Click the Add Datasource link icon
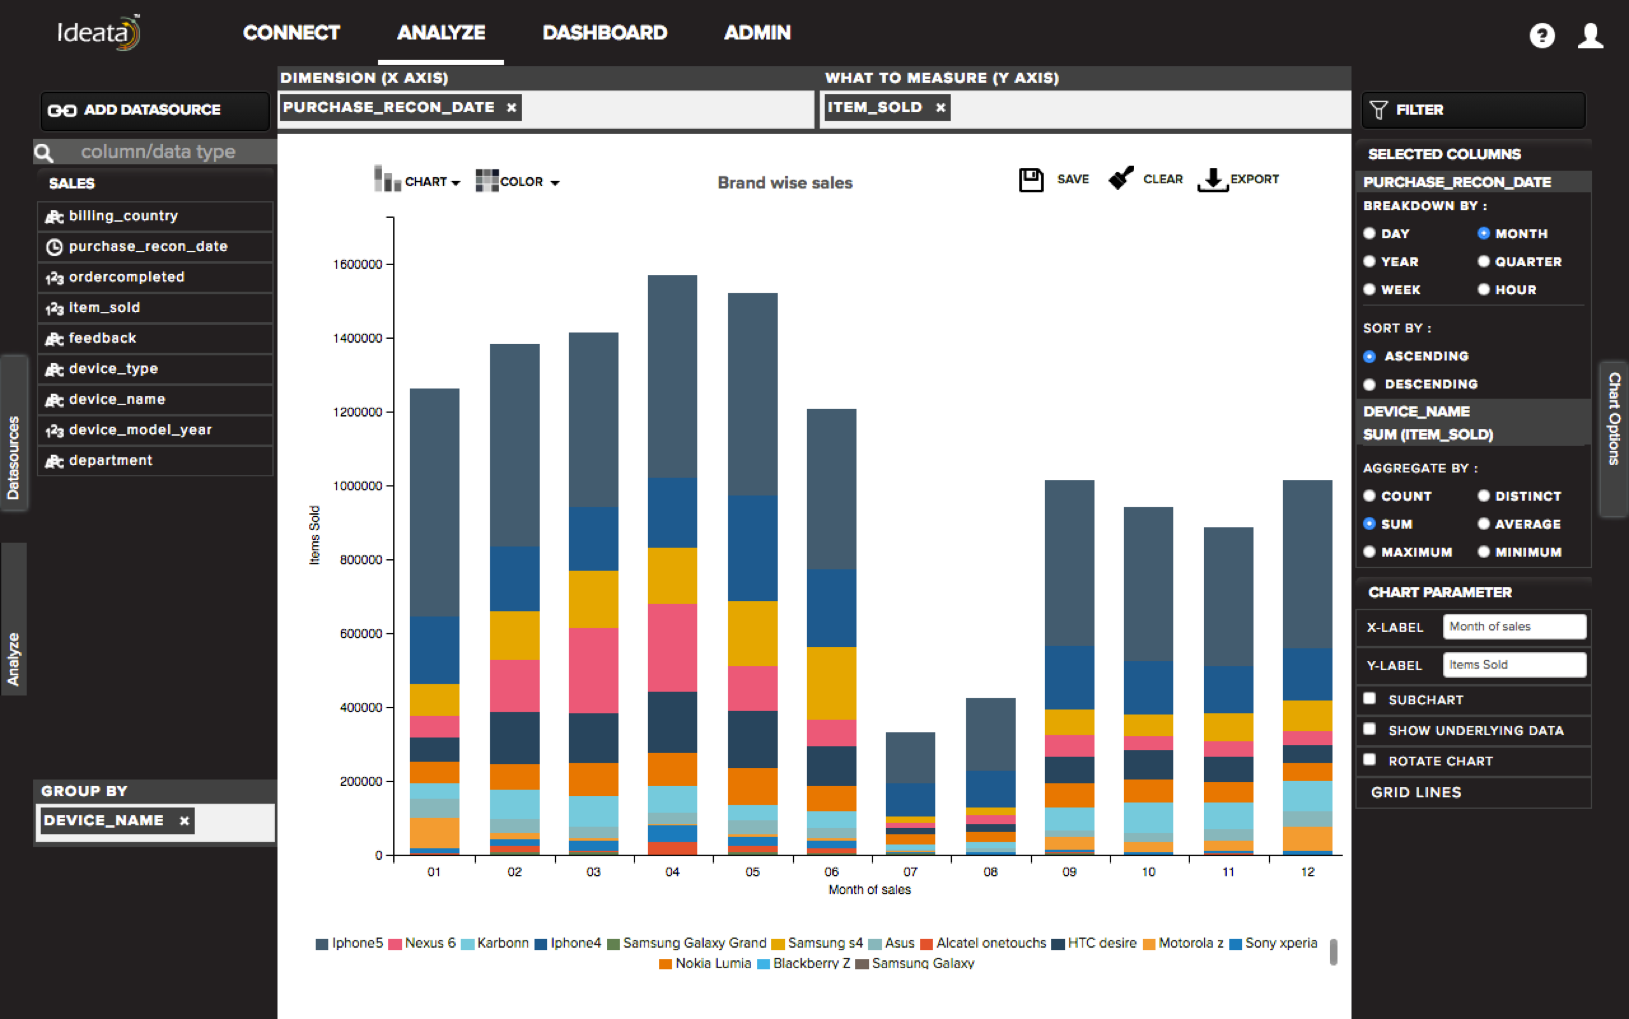This screenshot has height=1019, width=1629. click(x=62, y=110)
